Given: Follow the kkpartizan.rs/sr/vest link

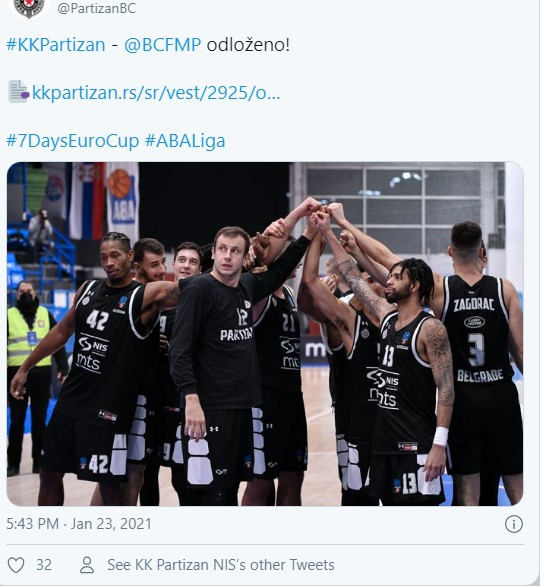Looking at the screenshot, I should click(x=156, y=92).
